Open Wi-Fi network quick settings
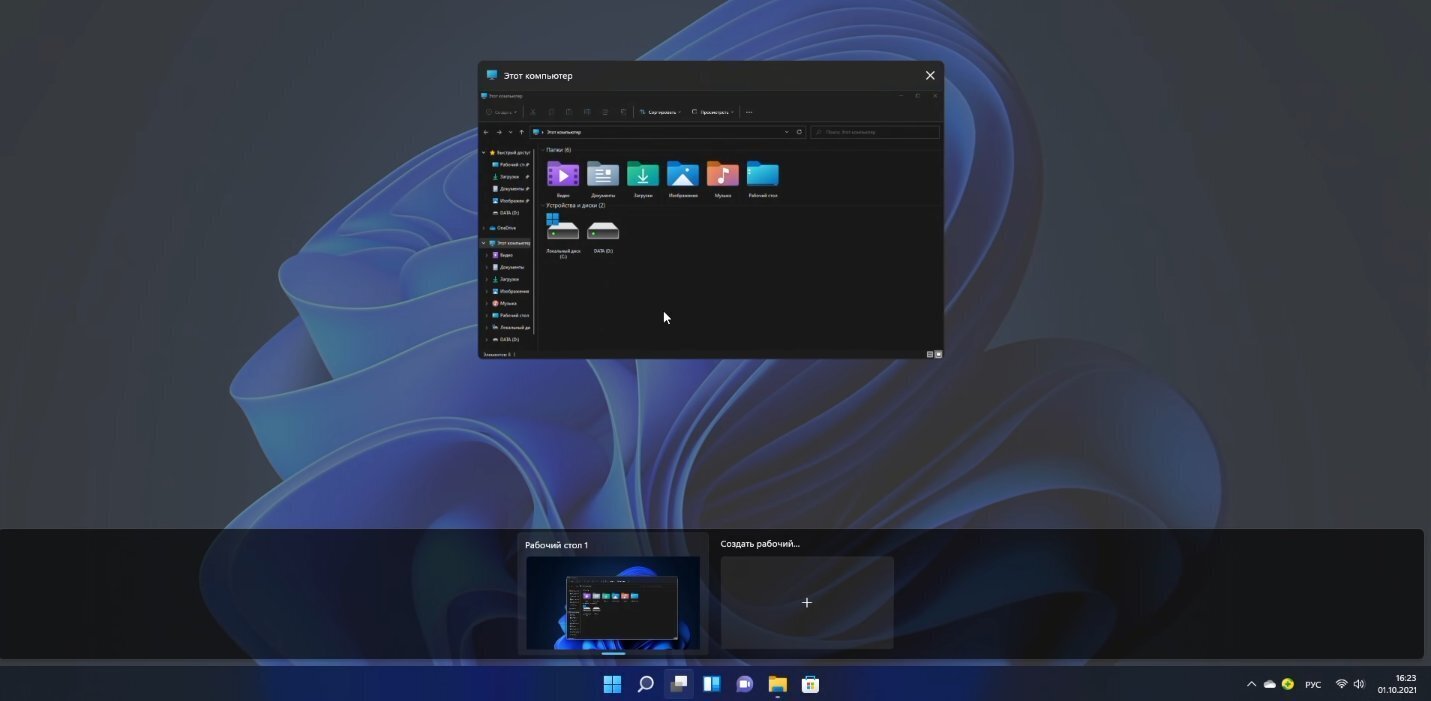This screenshot has height=701, width=1431. click(x=1341, y=684)
